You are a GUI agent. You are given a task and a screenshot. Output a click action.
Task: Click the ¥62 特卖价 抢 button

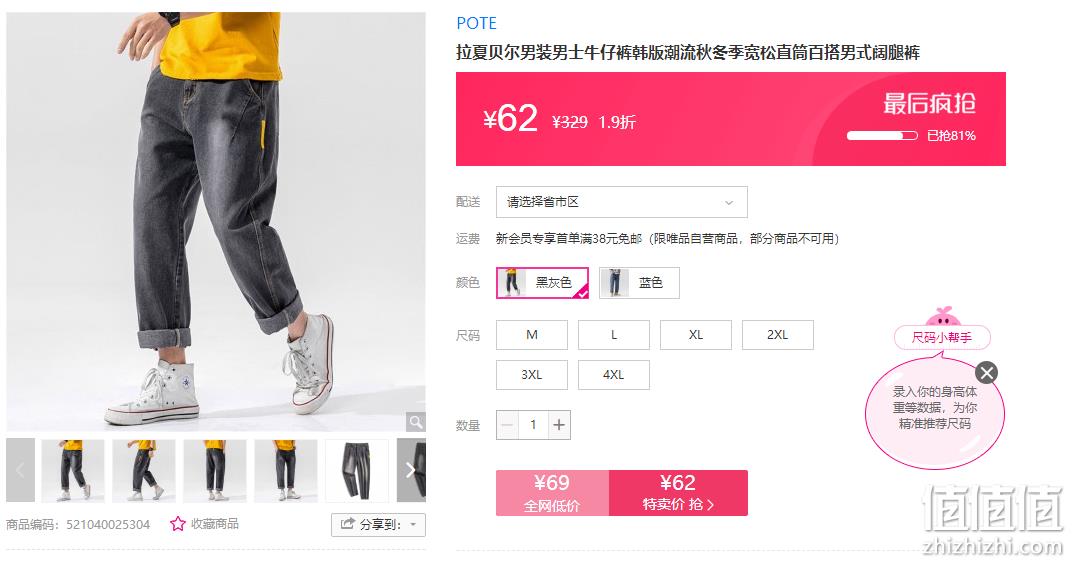[678, 493]
